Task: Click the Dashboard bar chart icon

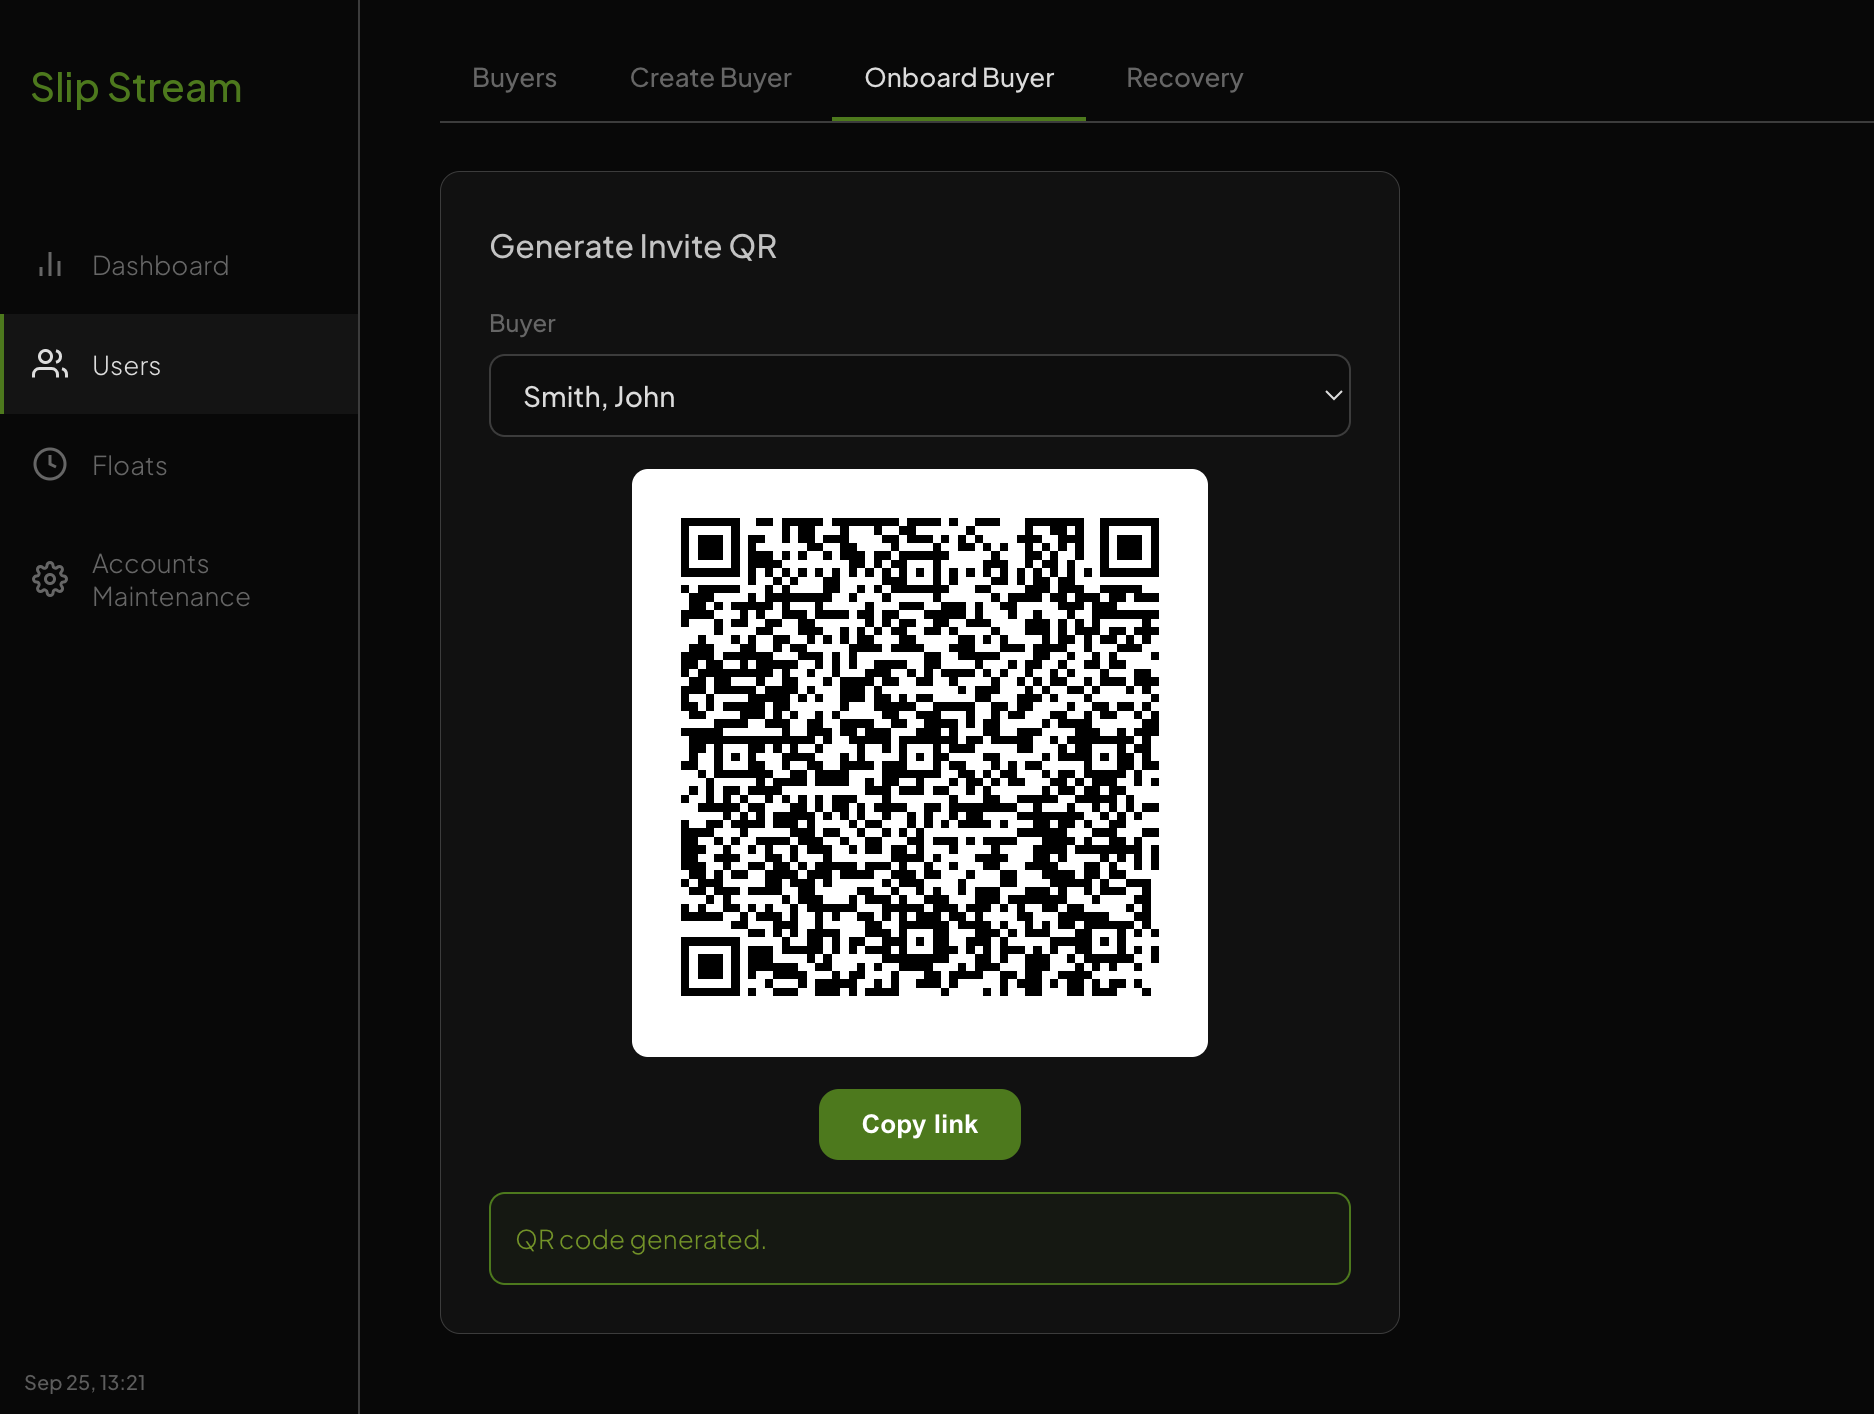Action: click(50, 265)
